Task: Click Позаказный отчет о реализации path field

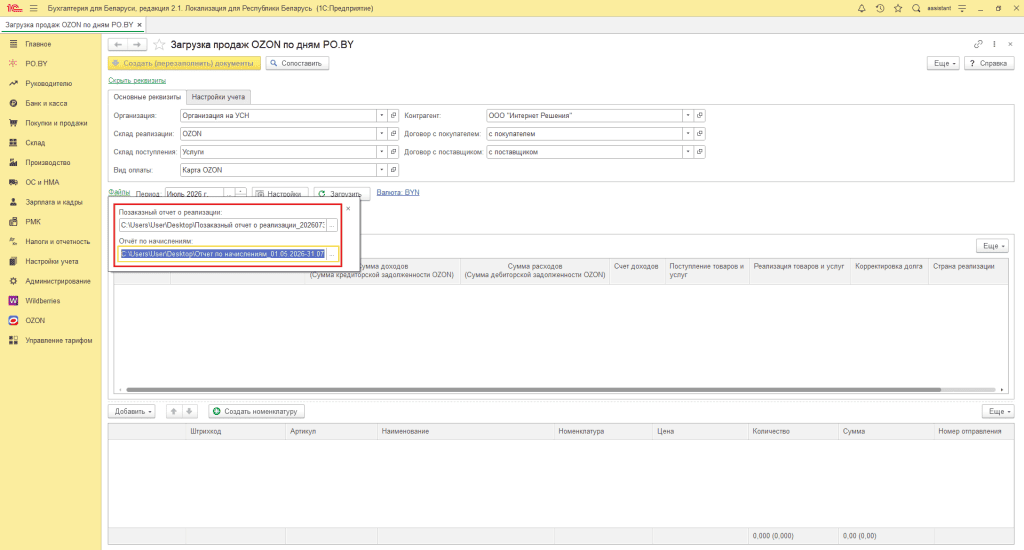Action: pyautogui.click(x=223, y=225)
